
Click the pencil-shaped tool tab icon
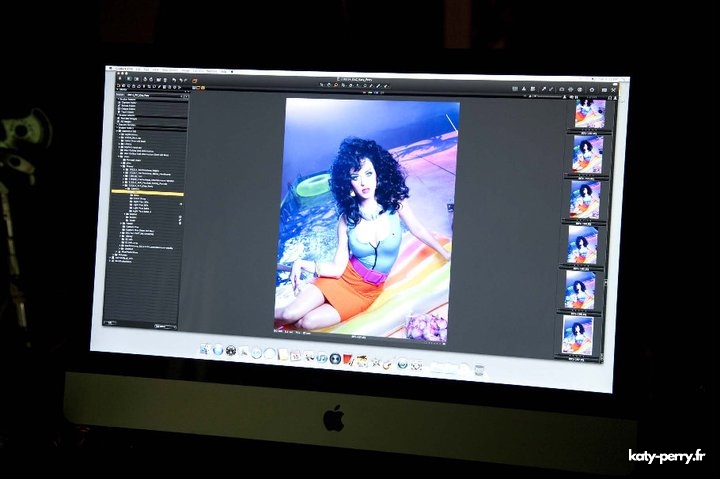point(159,86)
